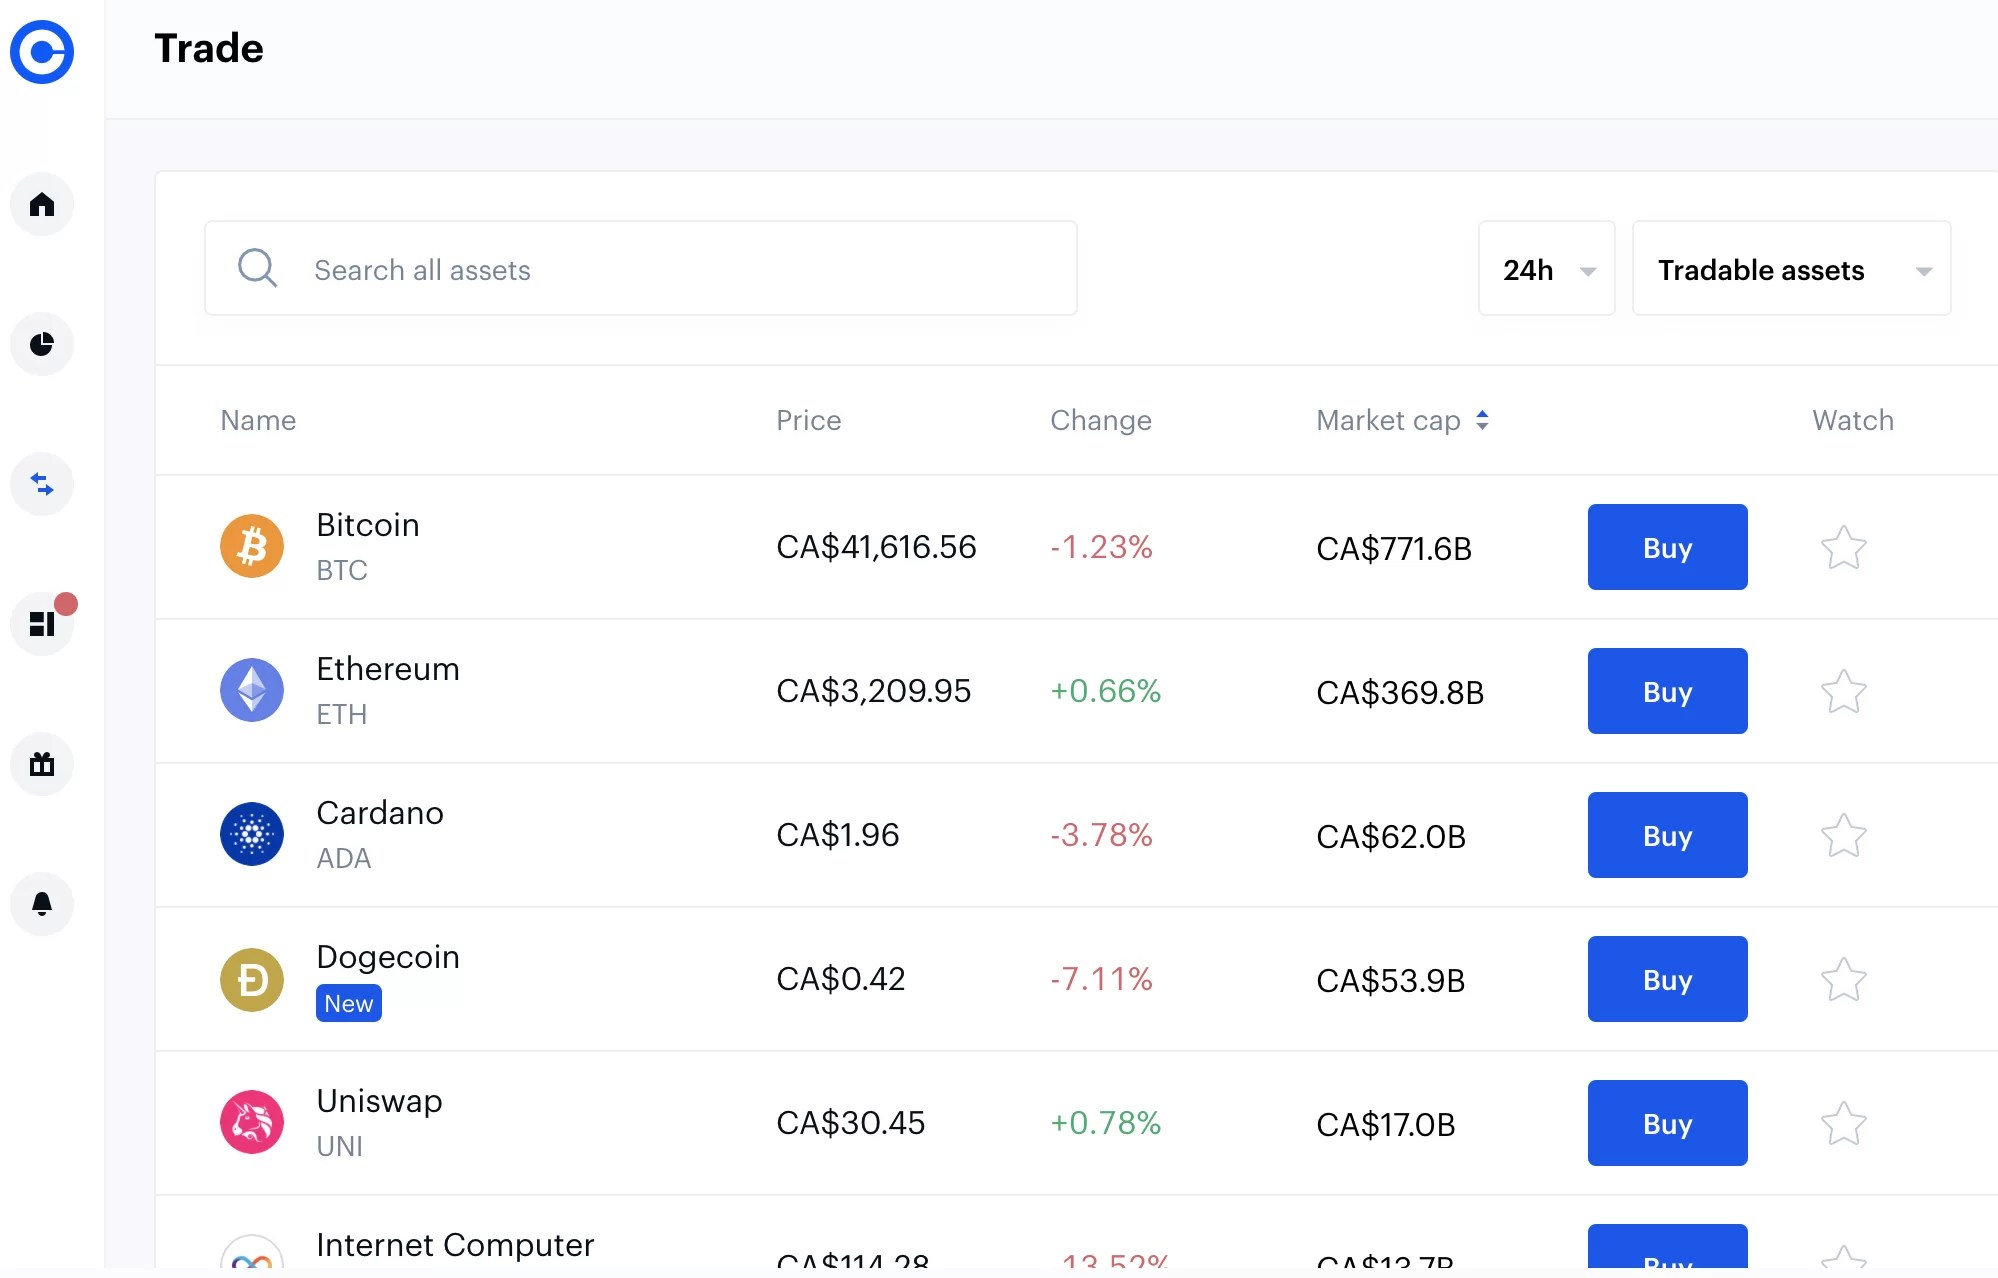
Task: Toggle the Ethereum watch star
Action: pyautogui.click(x=1844, y=691)
